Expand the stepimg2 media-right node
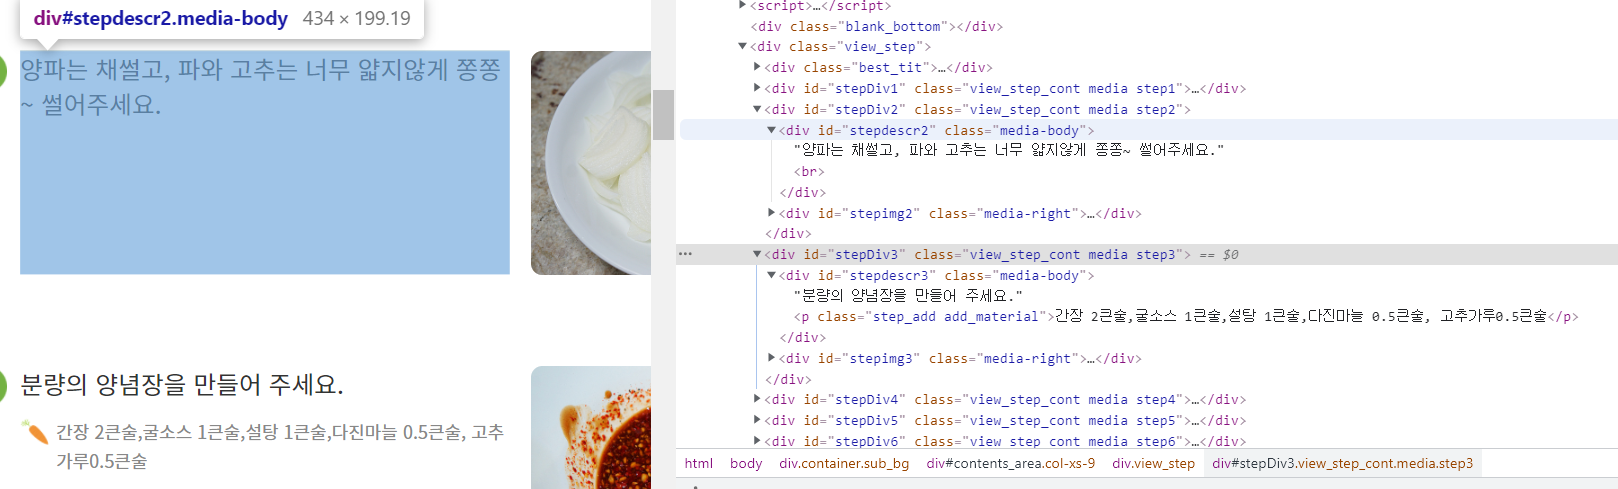 coord(771,213)
